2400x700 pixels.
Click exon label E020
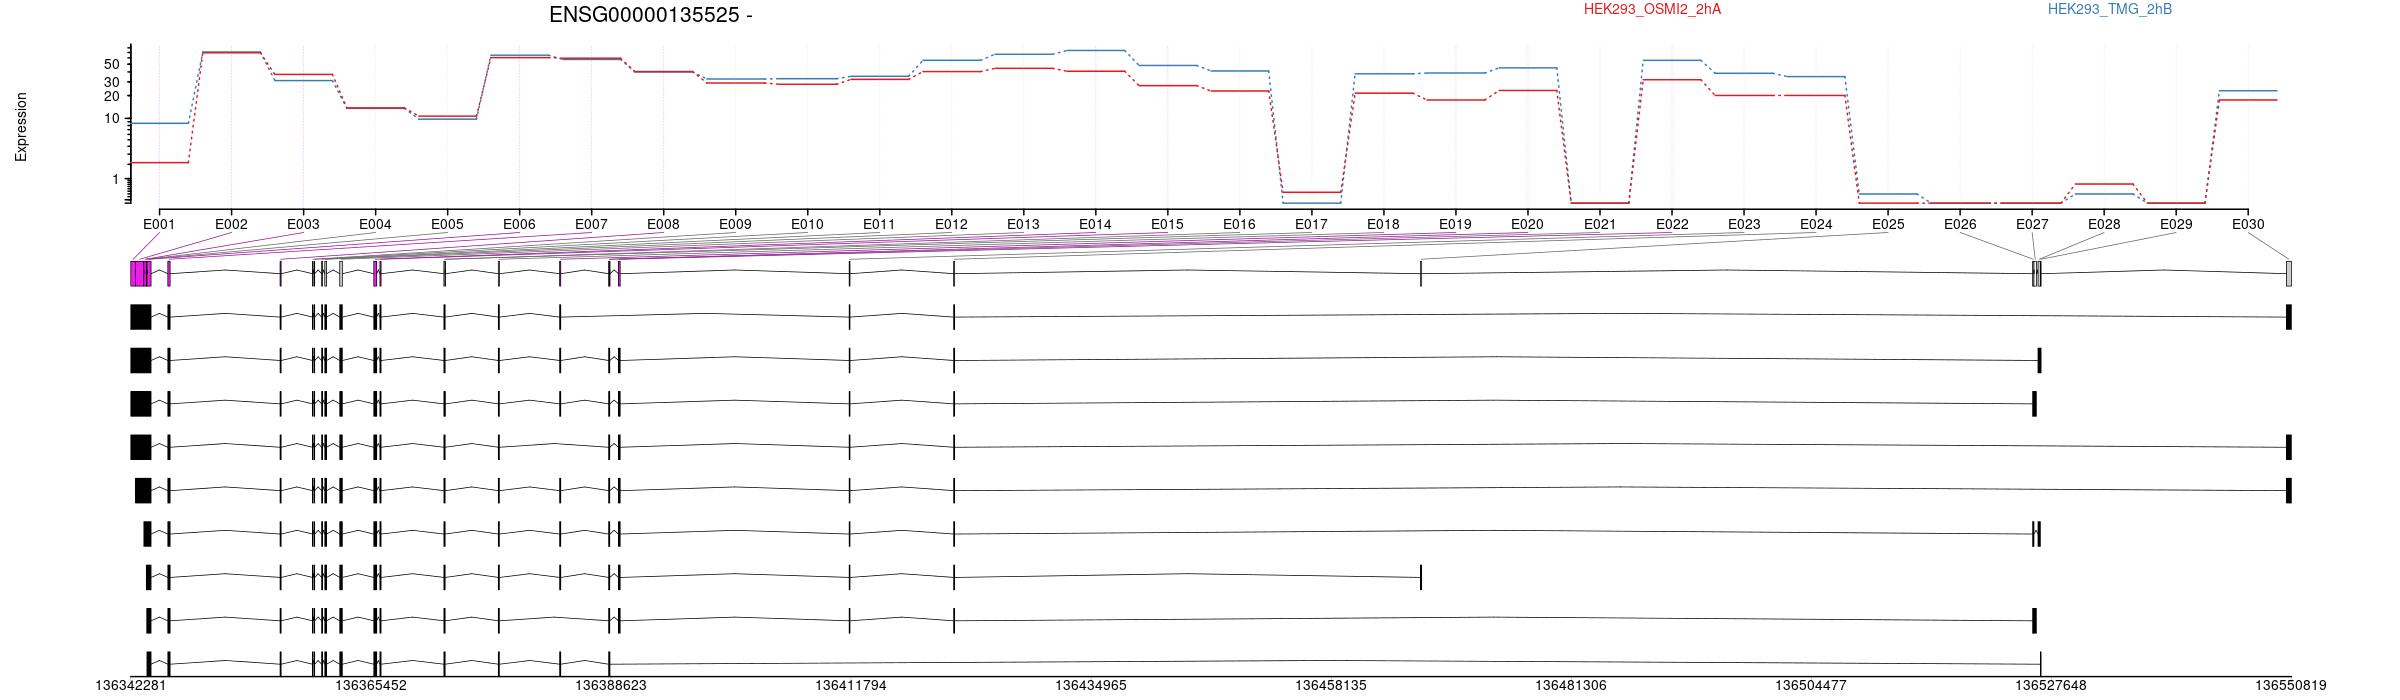pos(1527,225)
